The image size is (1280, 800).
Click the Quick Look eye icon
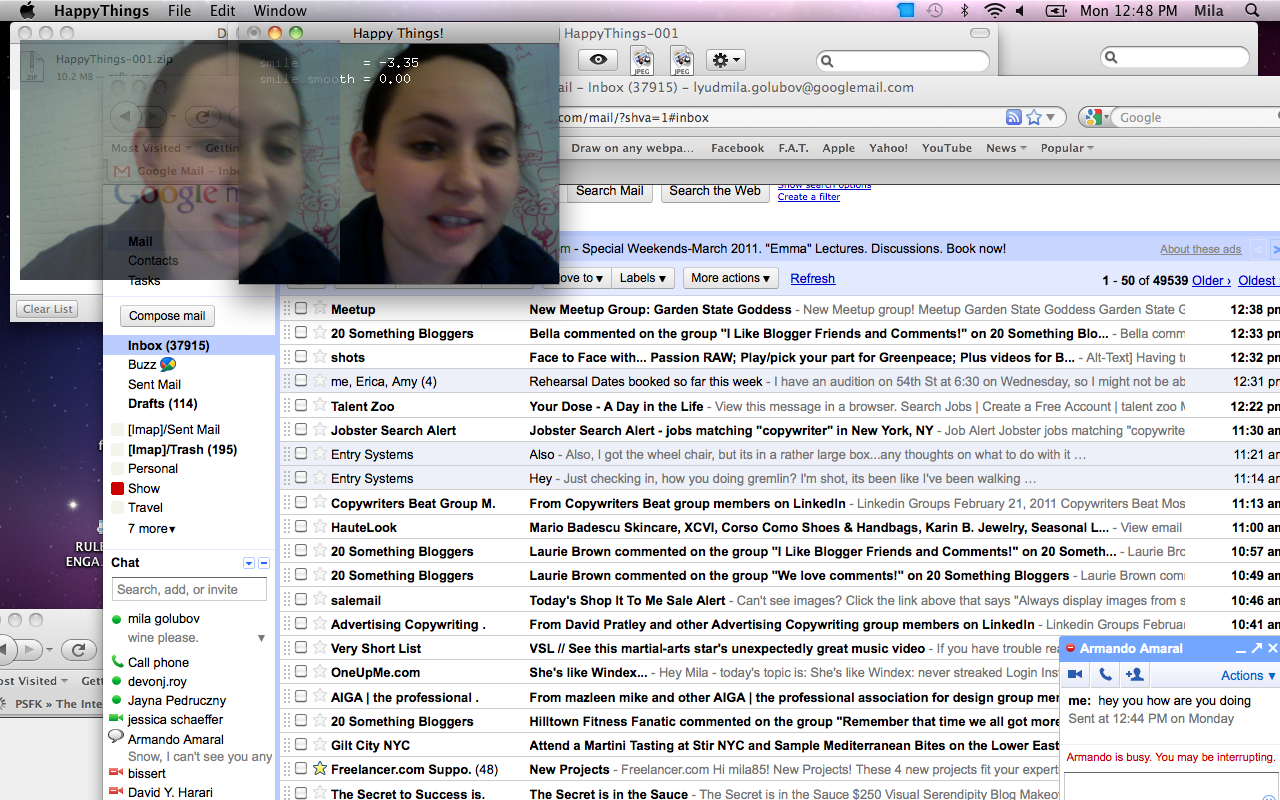pyautogui.click(x=598, y=60)
